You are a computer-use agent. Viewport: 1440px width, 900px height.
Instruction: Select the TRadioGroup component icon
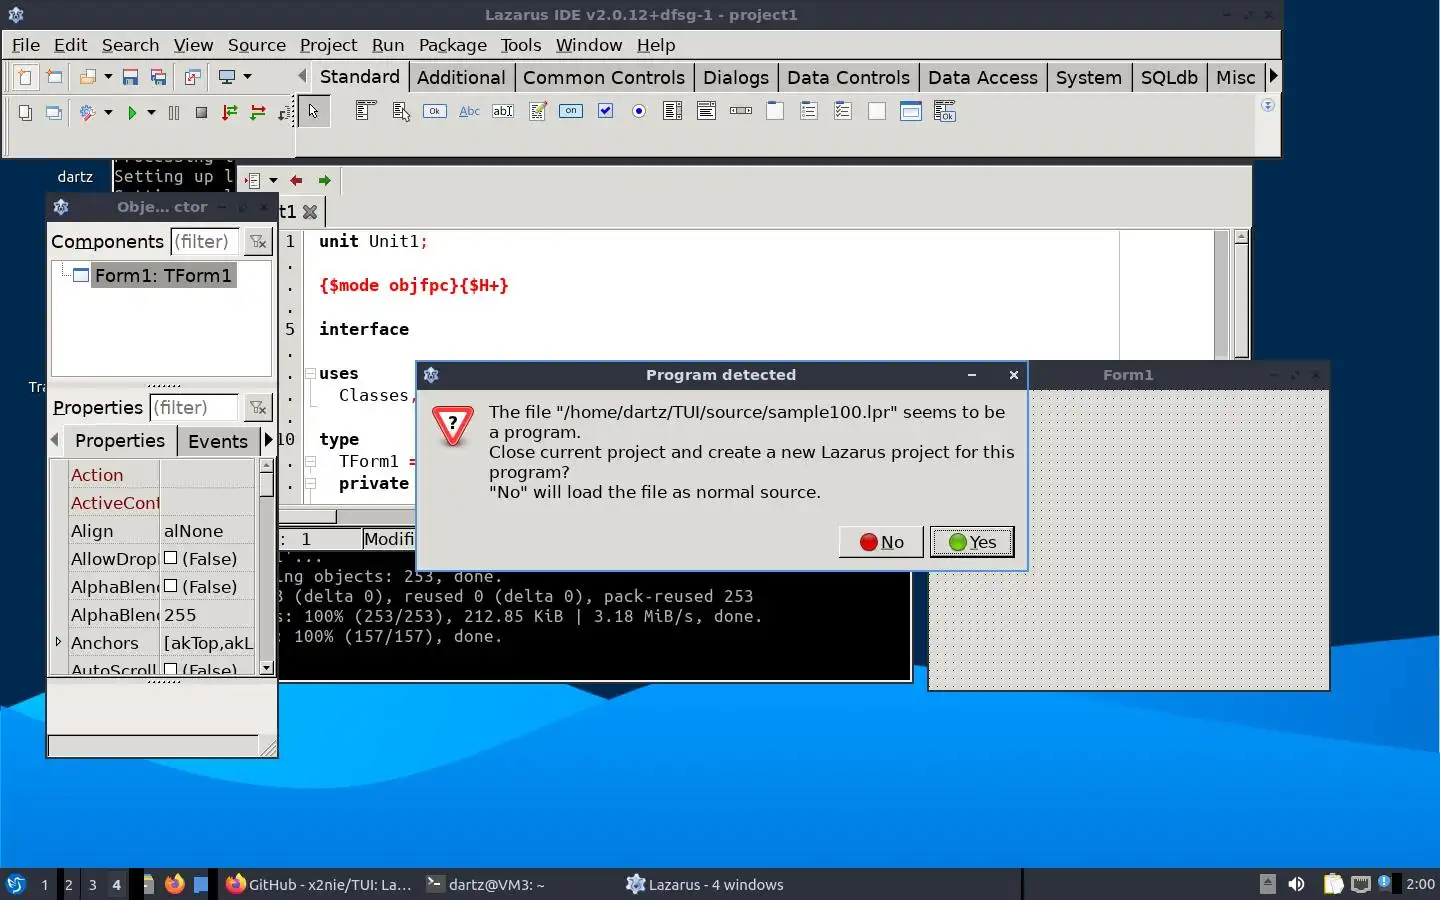tap(809, 111)
